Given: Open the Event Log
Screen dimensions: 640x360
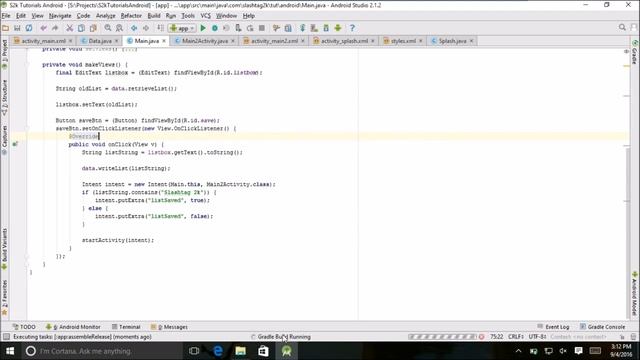Looking at the screenshot, I should point(553,327).
